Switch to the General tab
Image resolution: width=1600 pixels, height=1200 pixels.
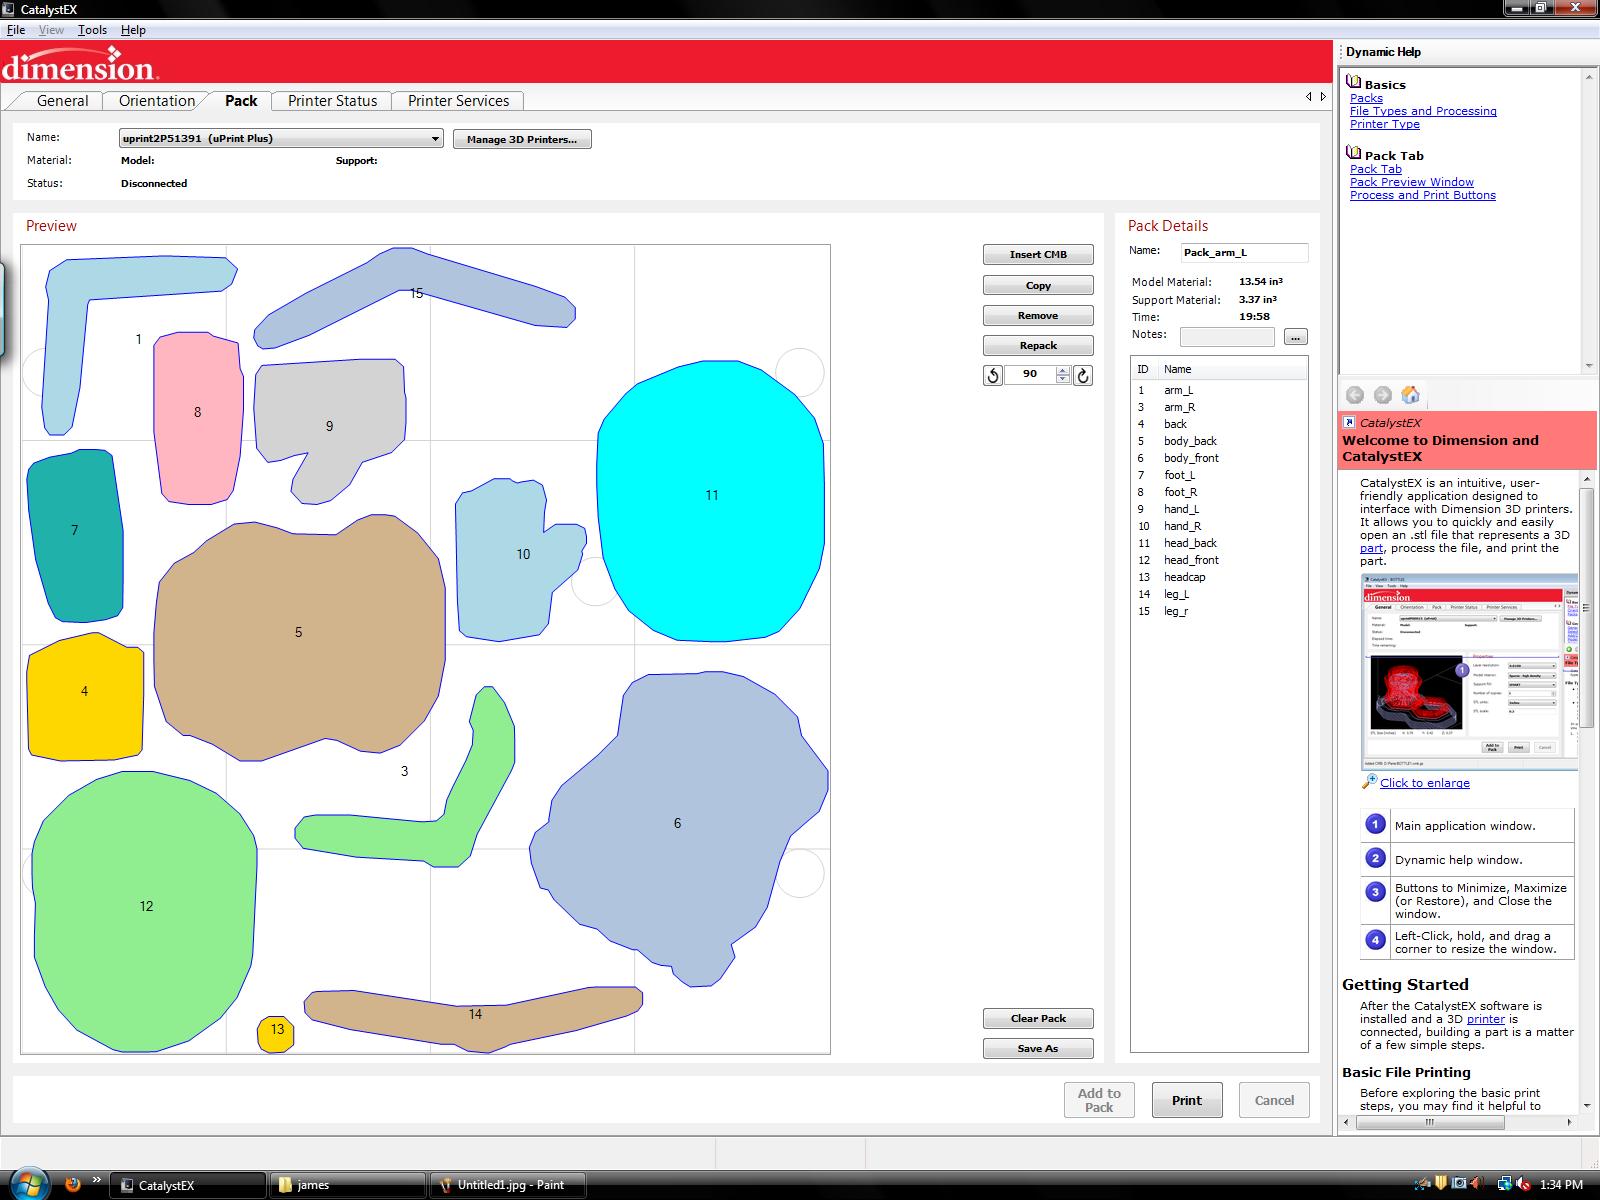pyautogui.click(x=62, y=101)
